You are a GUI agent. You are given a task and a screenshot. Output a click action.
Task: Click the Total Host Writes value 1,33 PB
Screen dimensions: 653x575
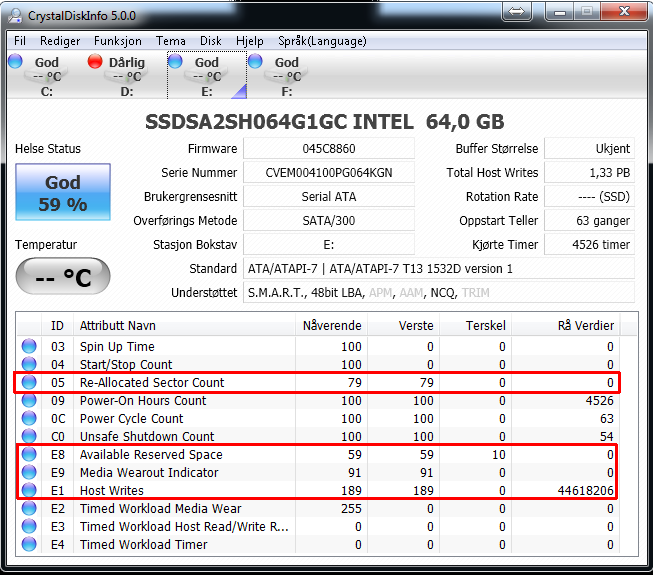(590, 172)
